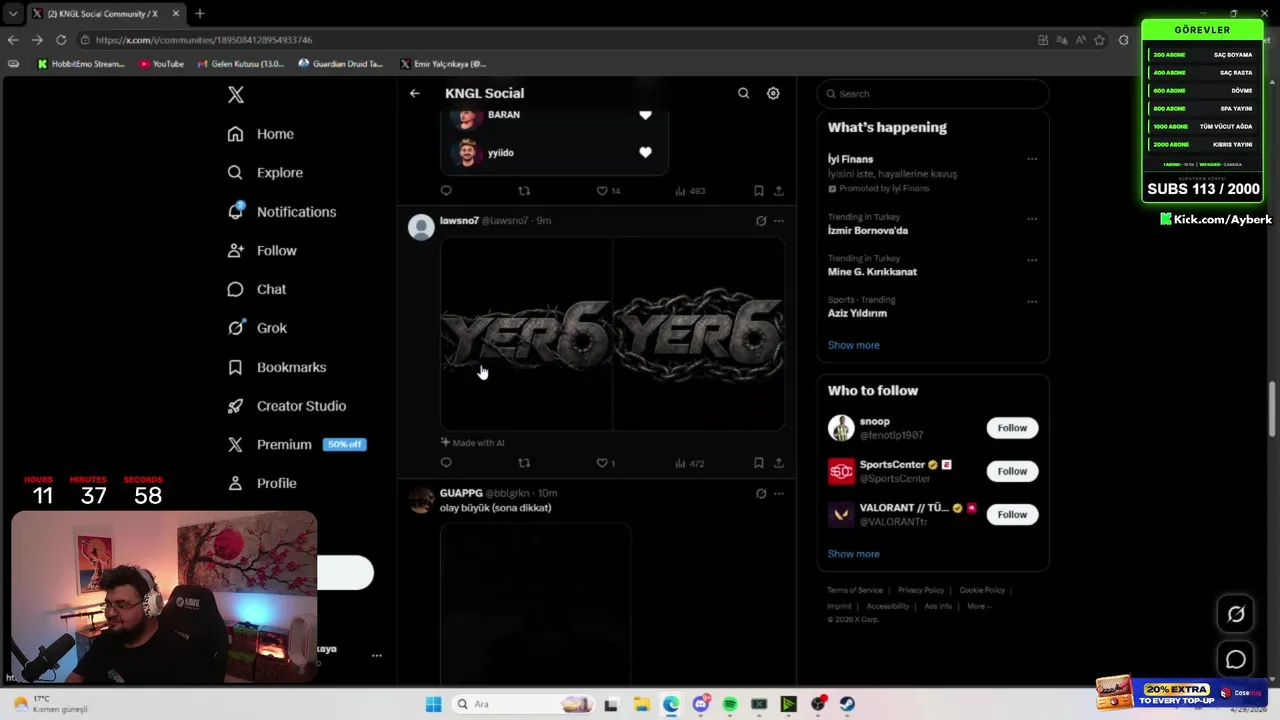The width and height of the screenshot is (1280, 720).
Task: Like BARAN in the poll card
Action: 645,115
